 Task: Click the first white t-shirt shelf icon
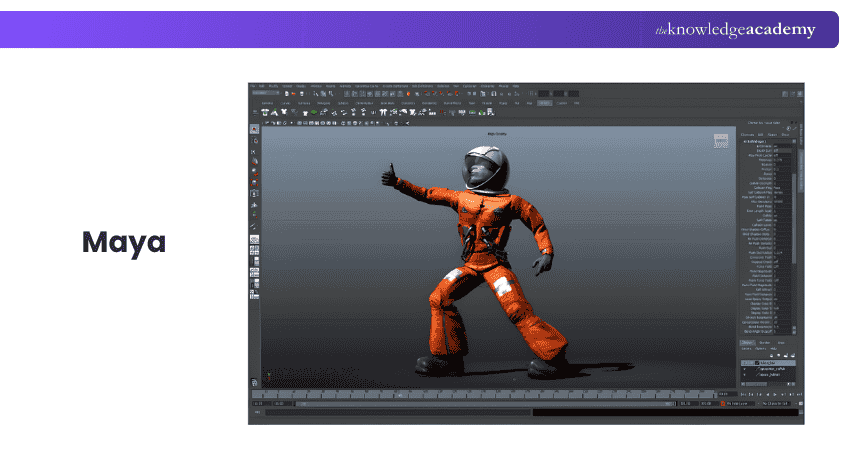pyautogui.click(x=265, y=112)
